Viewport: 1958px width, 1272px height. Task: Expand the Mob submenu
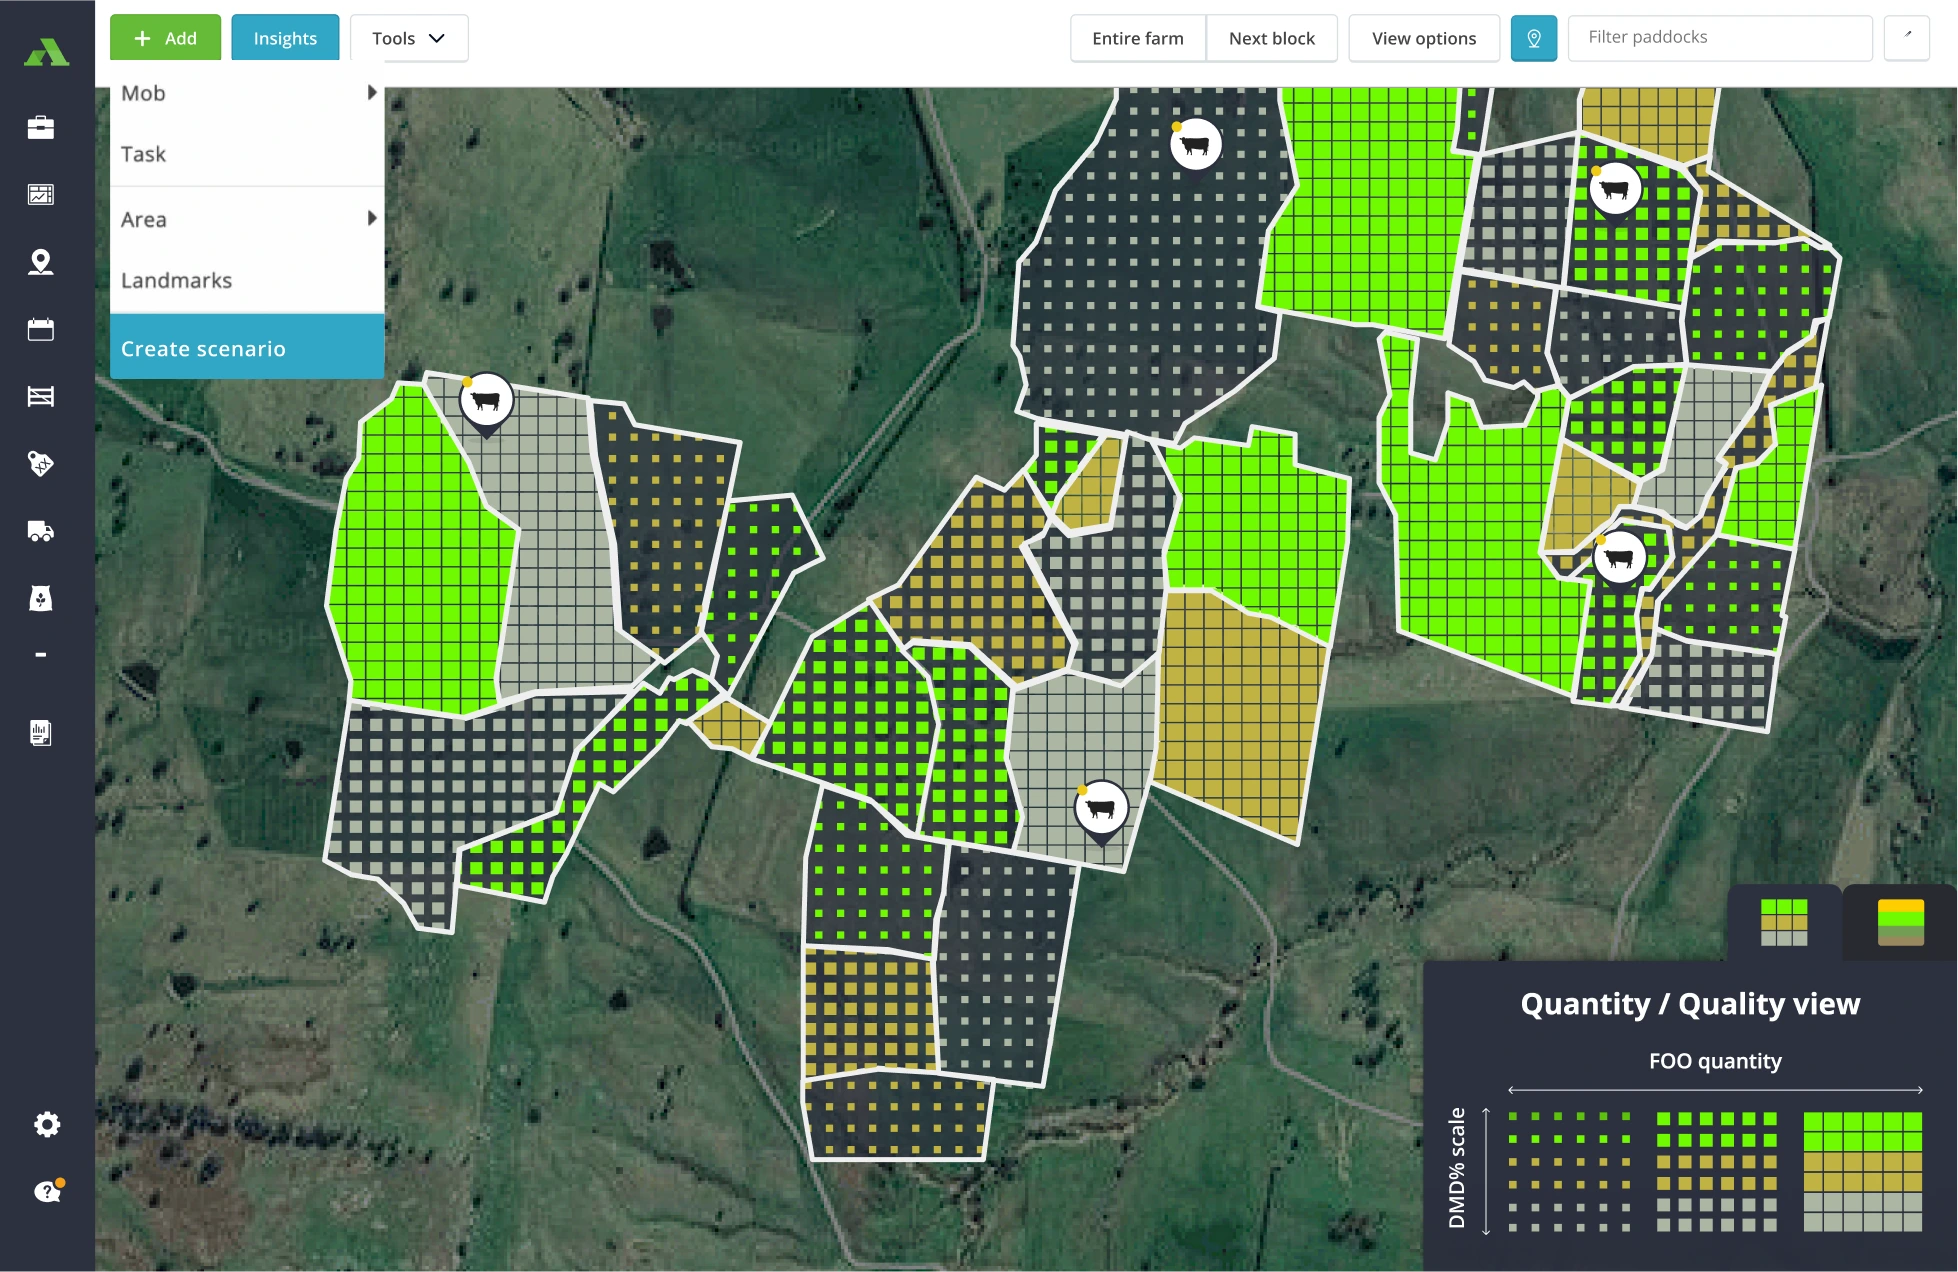pos(246,93)
